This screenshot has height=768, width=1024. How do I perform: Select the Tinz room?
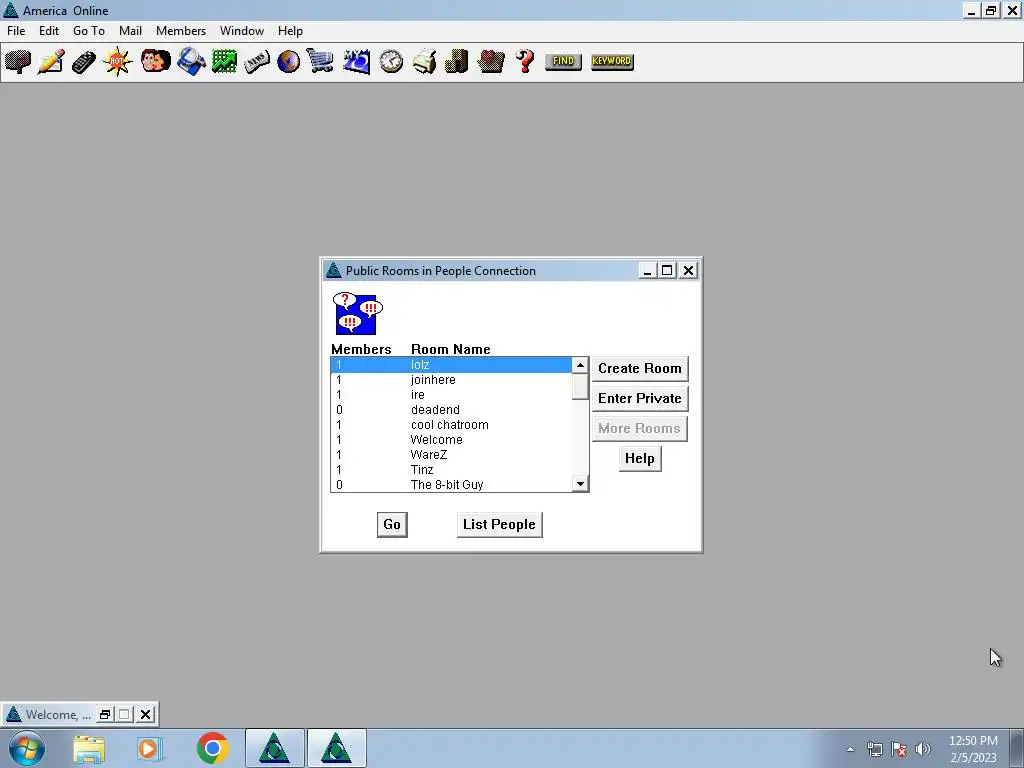pos(451,470)
